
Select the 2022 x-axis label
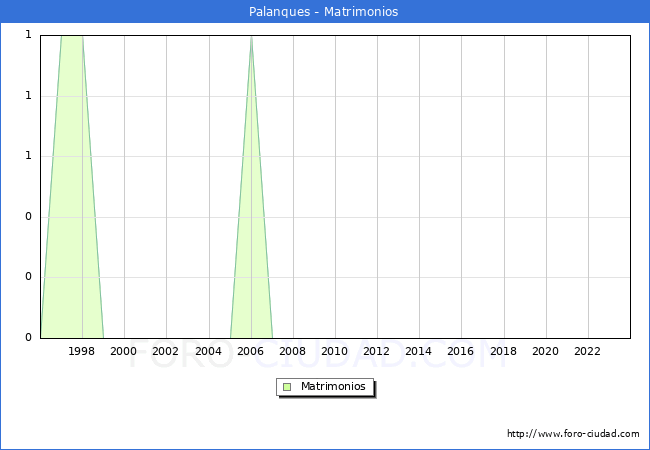click(587, 351)
